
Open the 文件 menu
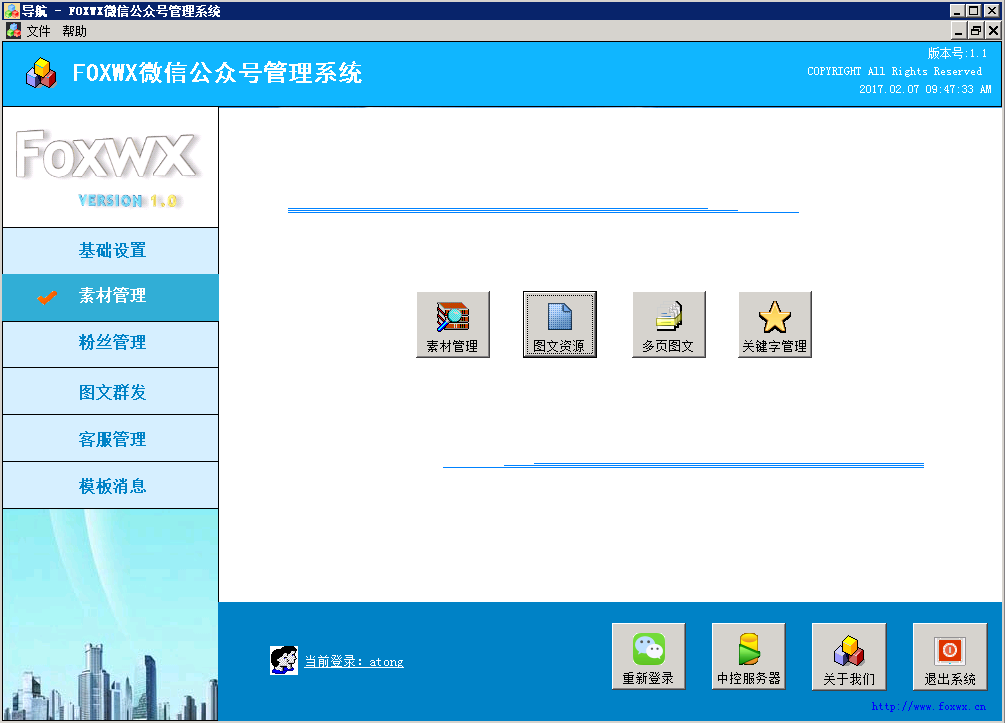pyautogui.click(x=38, y=31)
